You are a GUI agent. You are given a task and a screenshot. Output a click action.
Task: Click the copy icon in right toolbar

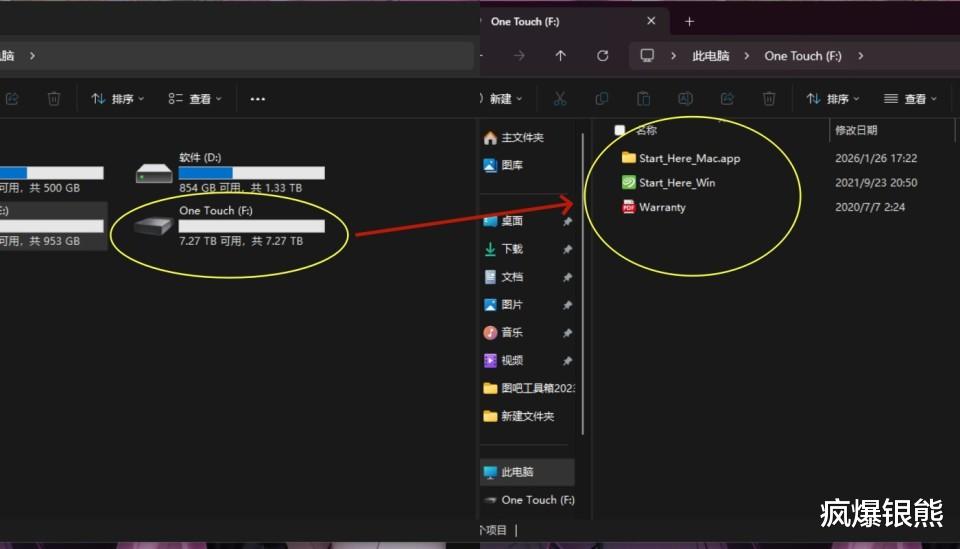[x=602, y=99]
